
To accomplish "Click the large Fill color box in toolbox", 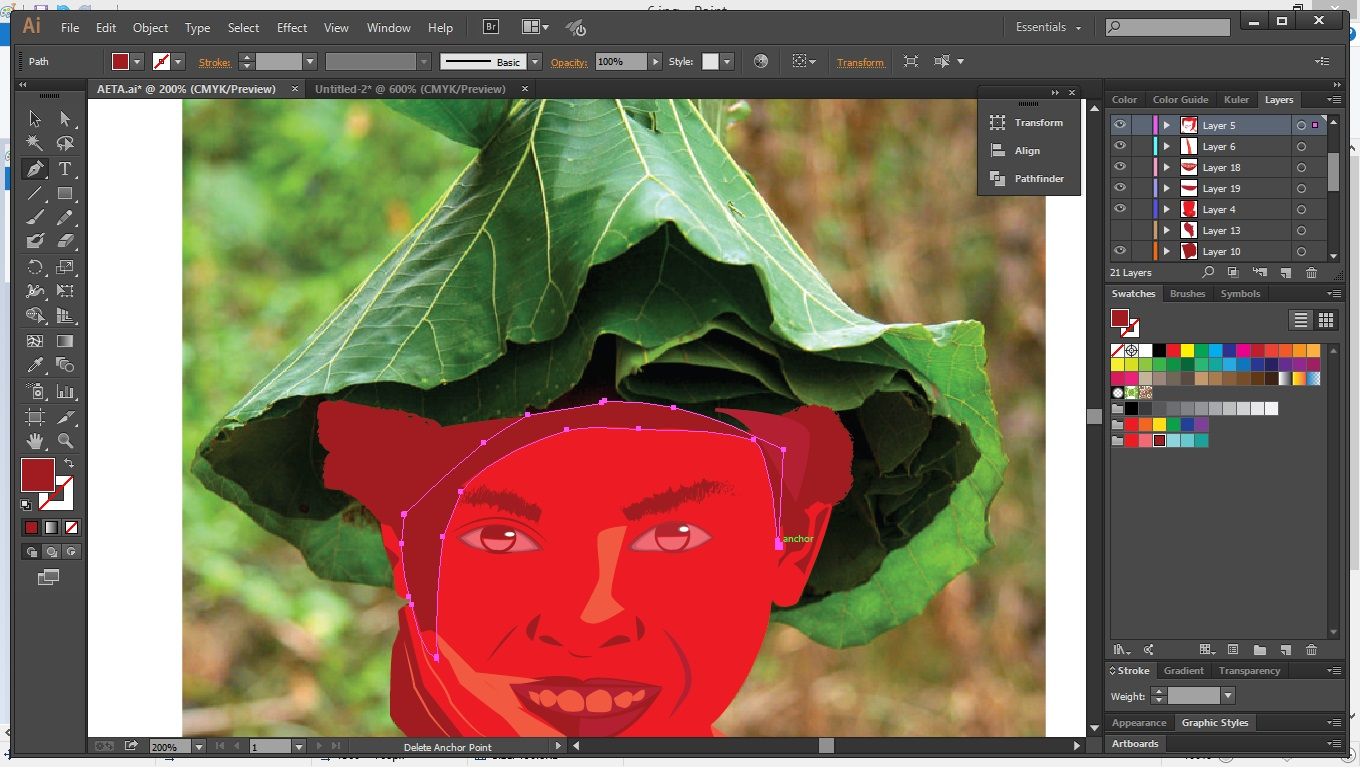I will [x=38, y=474].
